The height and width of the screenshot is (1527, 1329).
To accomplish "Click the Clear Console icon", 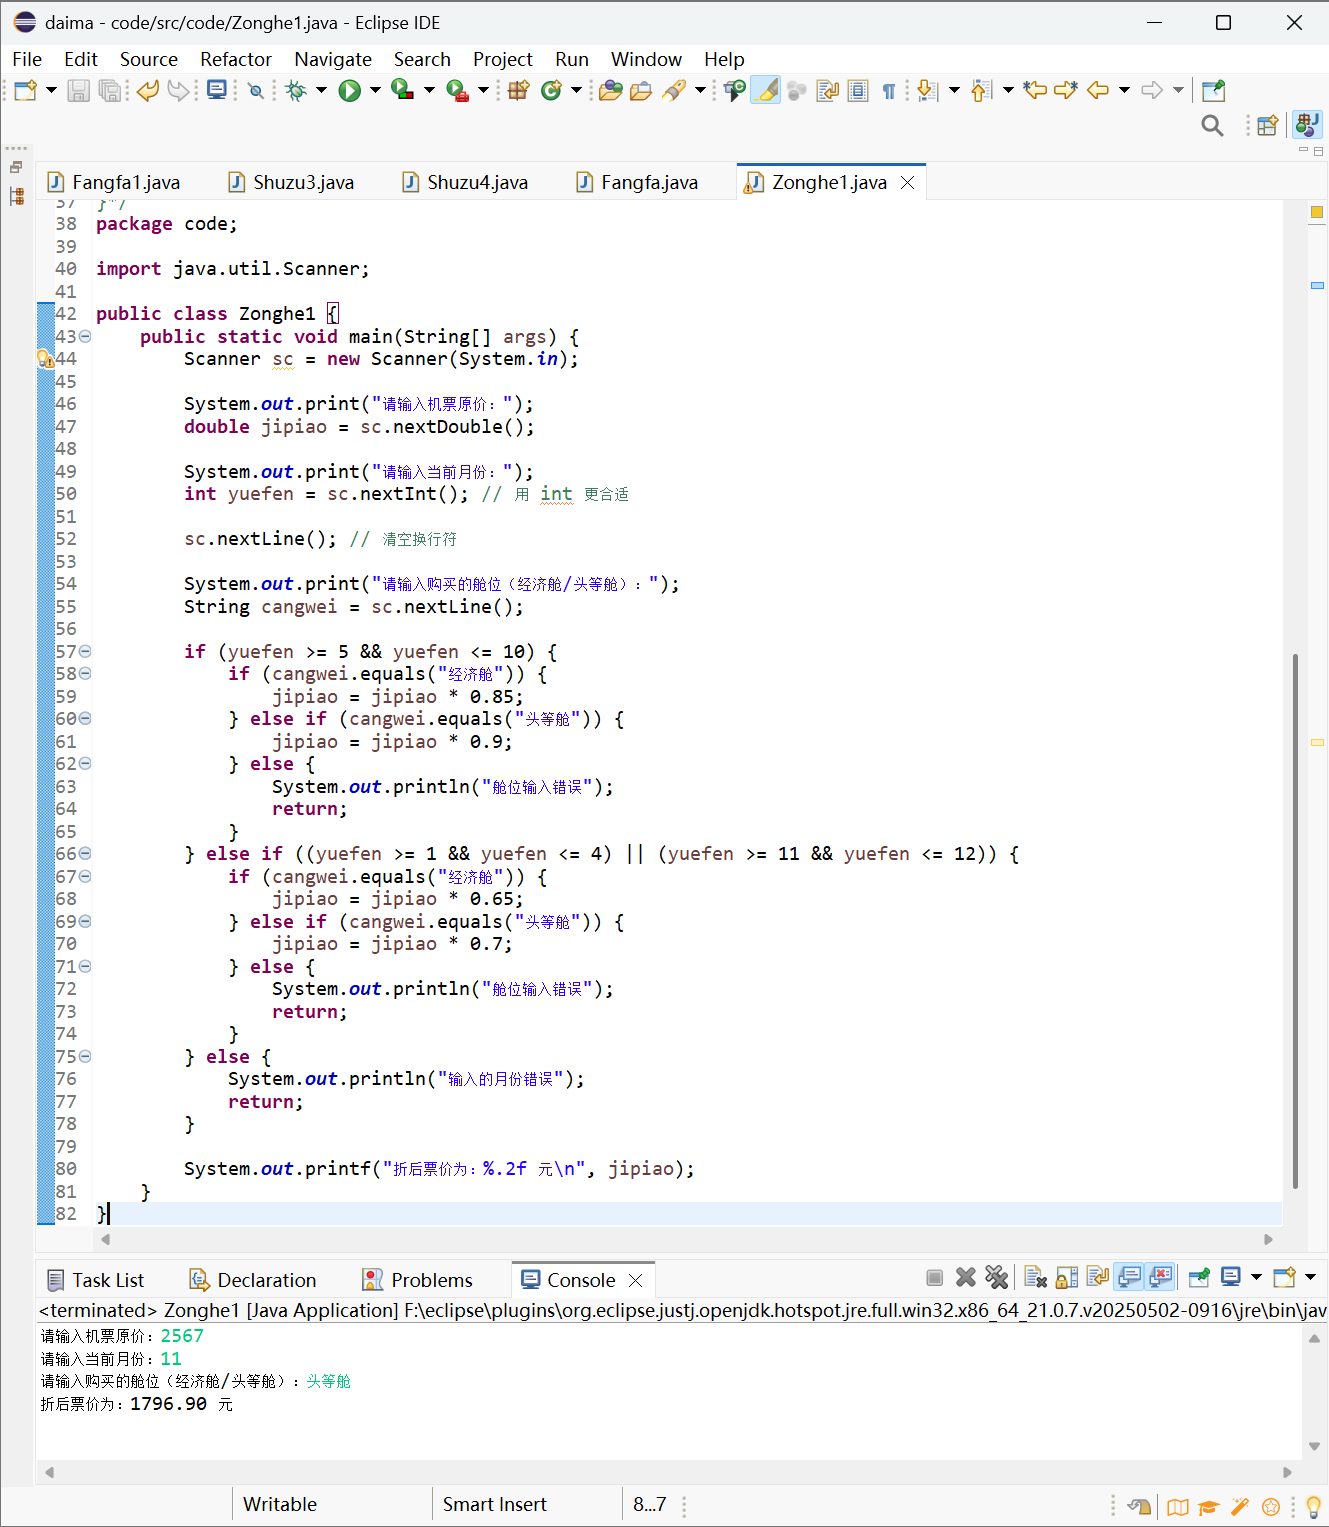I will [1036, 1277].
